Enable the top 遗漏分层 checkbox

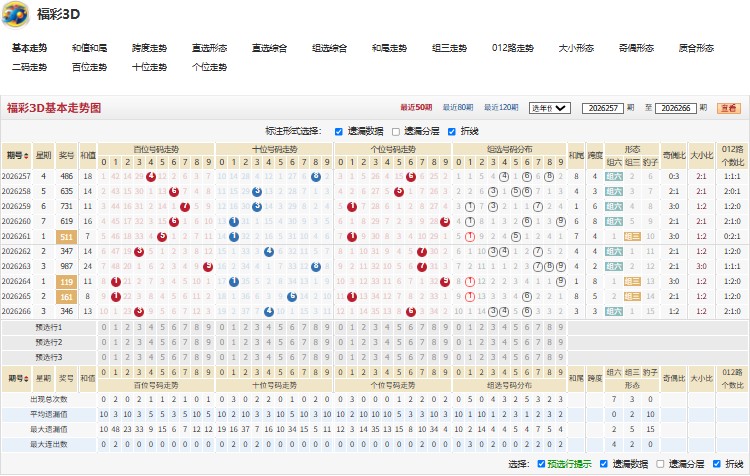[396, 132]
